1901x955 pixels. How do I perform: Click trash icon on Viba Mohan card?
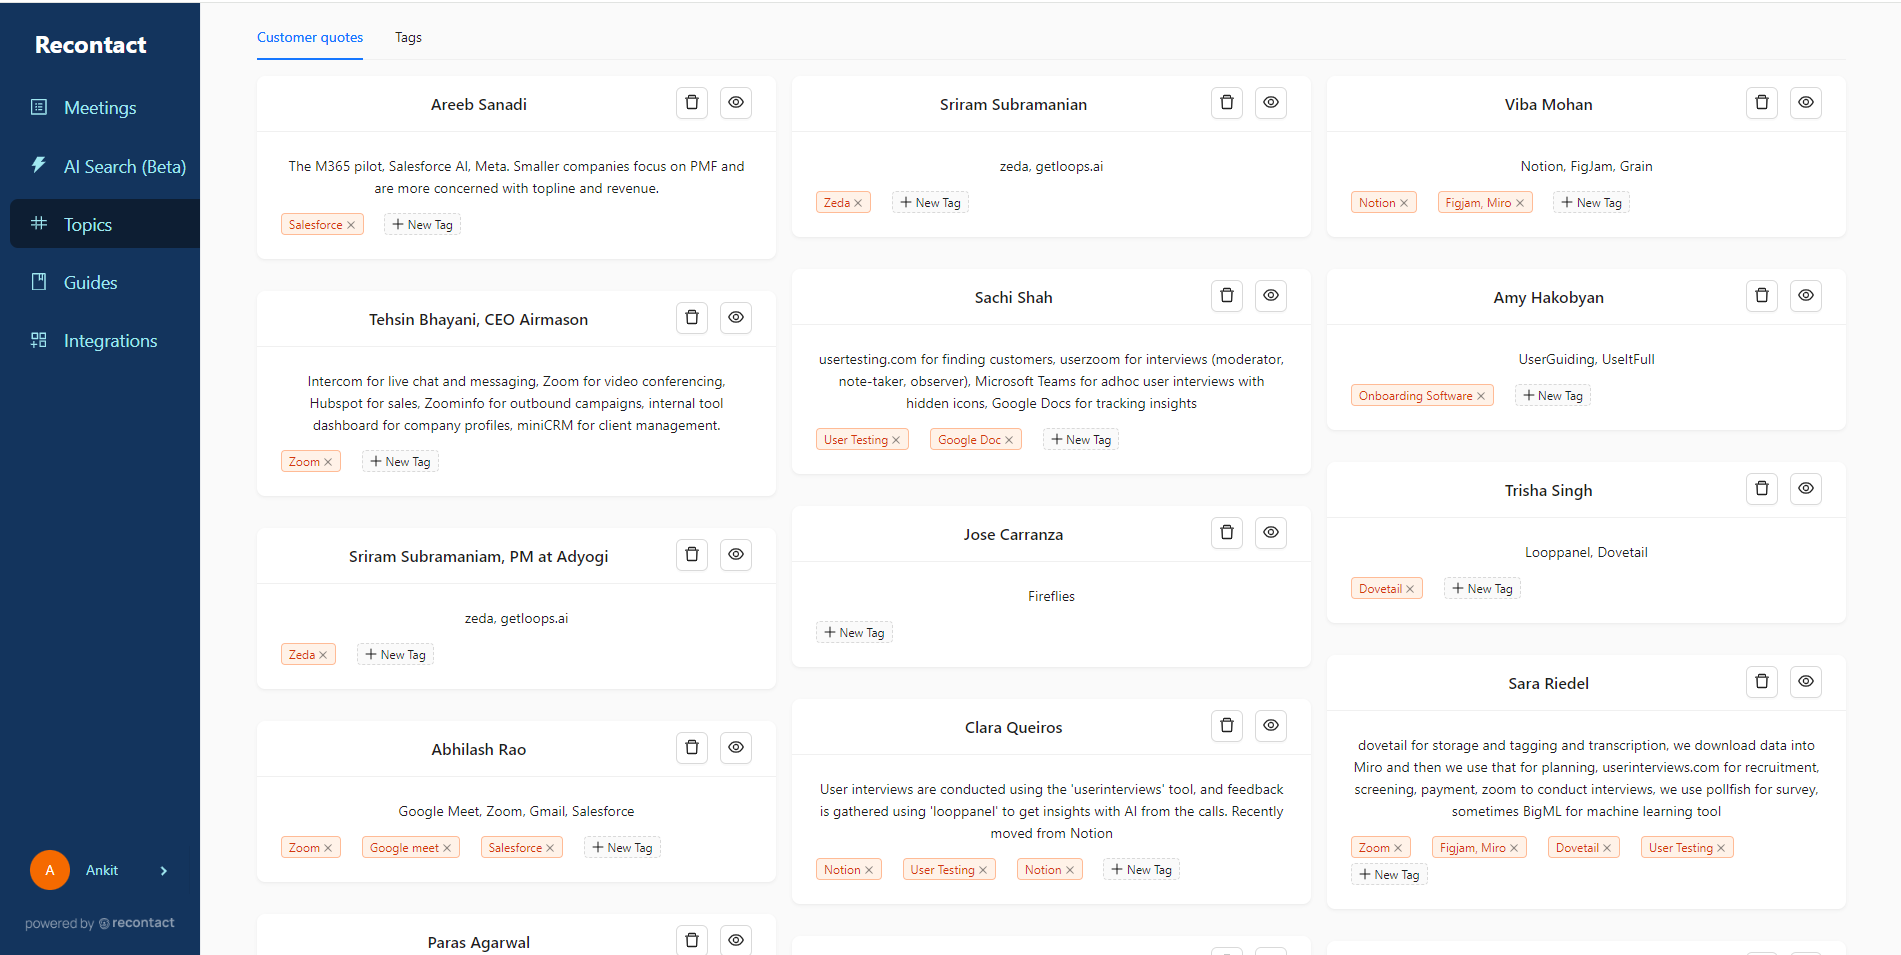coord(1762,103)
